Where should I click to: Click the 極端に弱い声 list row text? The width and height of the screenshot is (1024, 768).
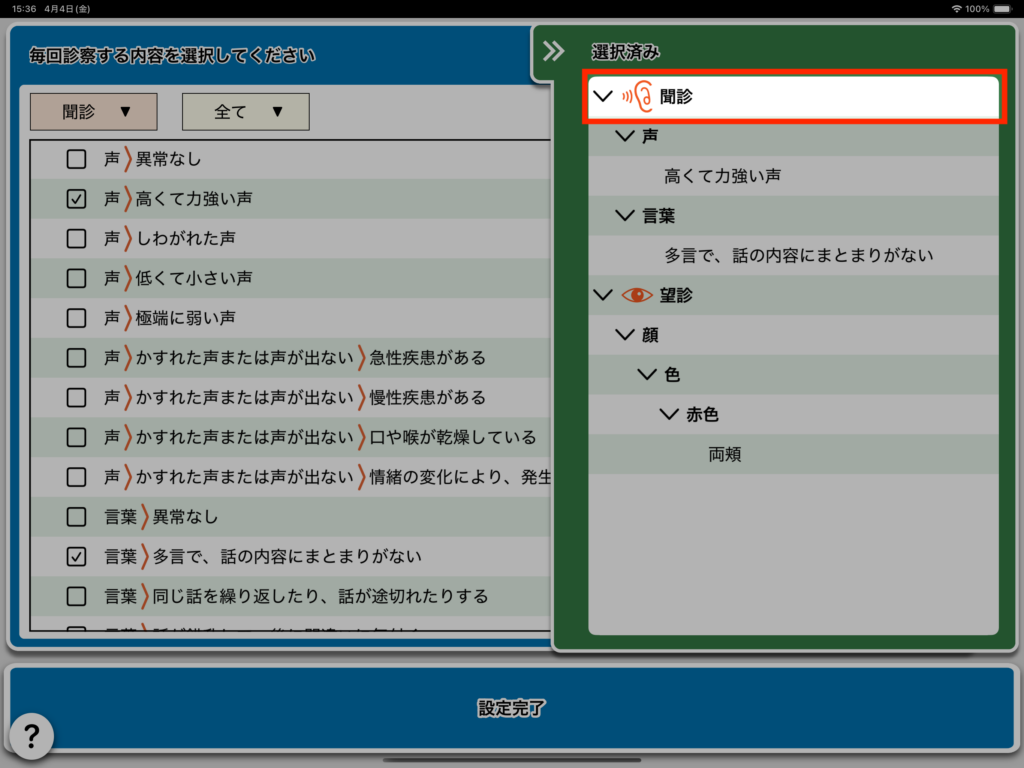[x=185, y=318]
